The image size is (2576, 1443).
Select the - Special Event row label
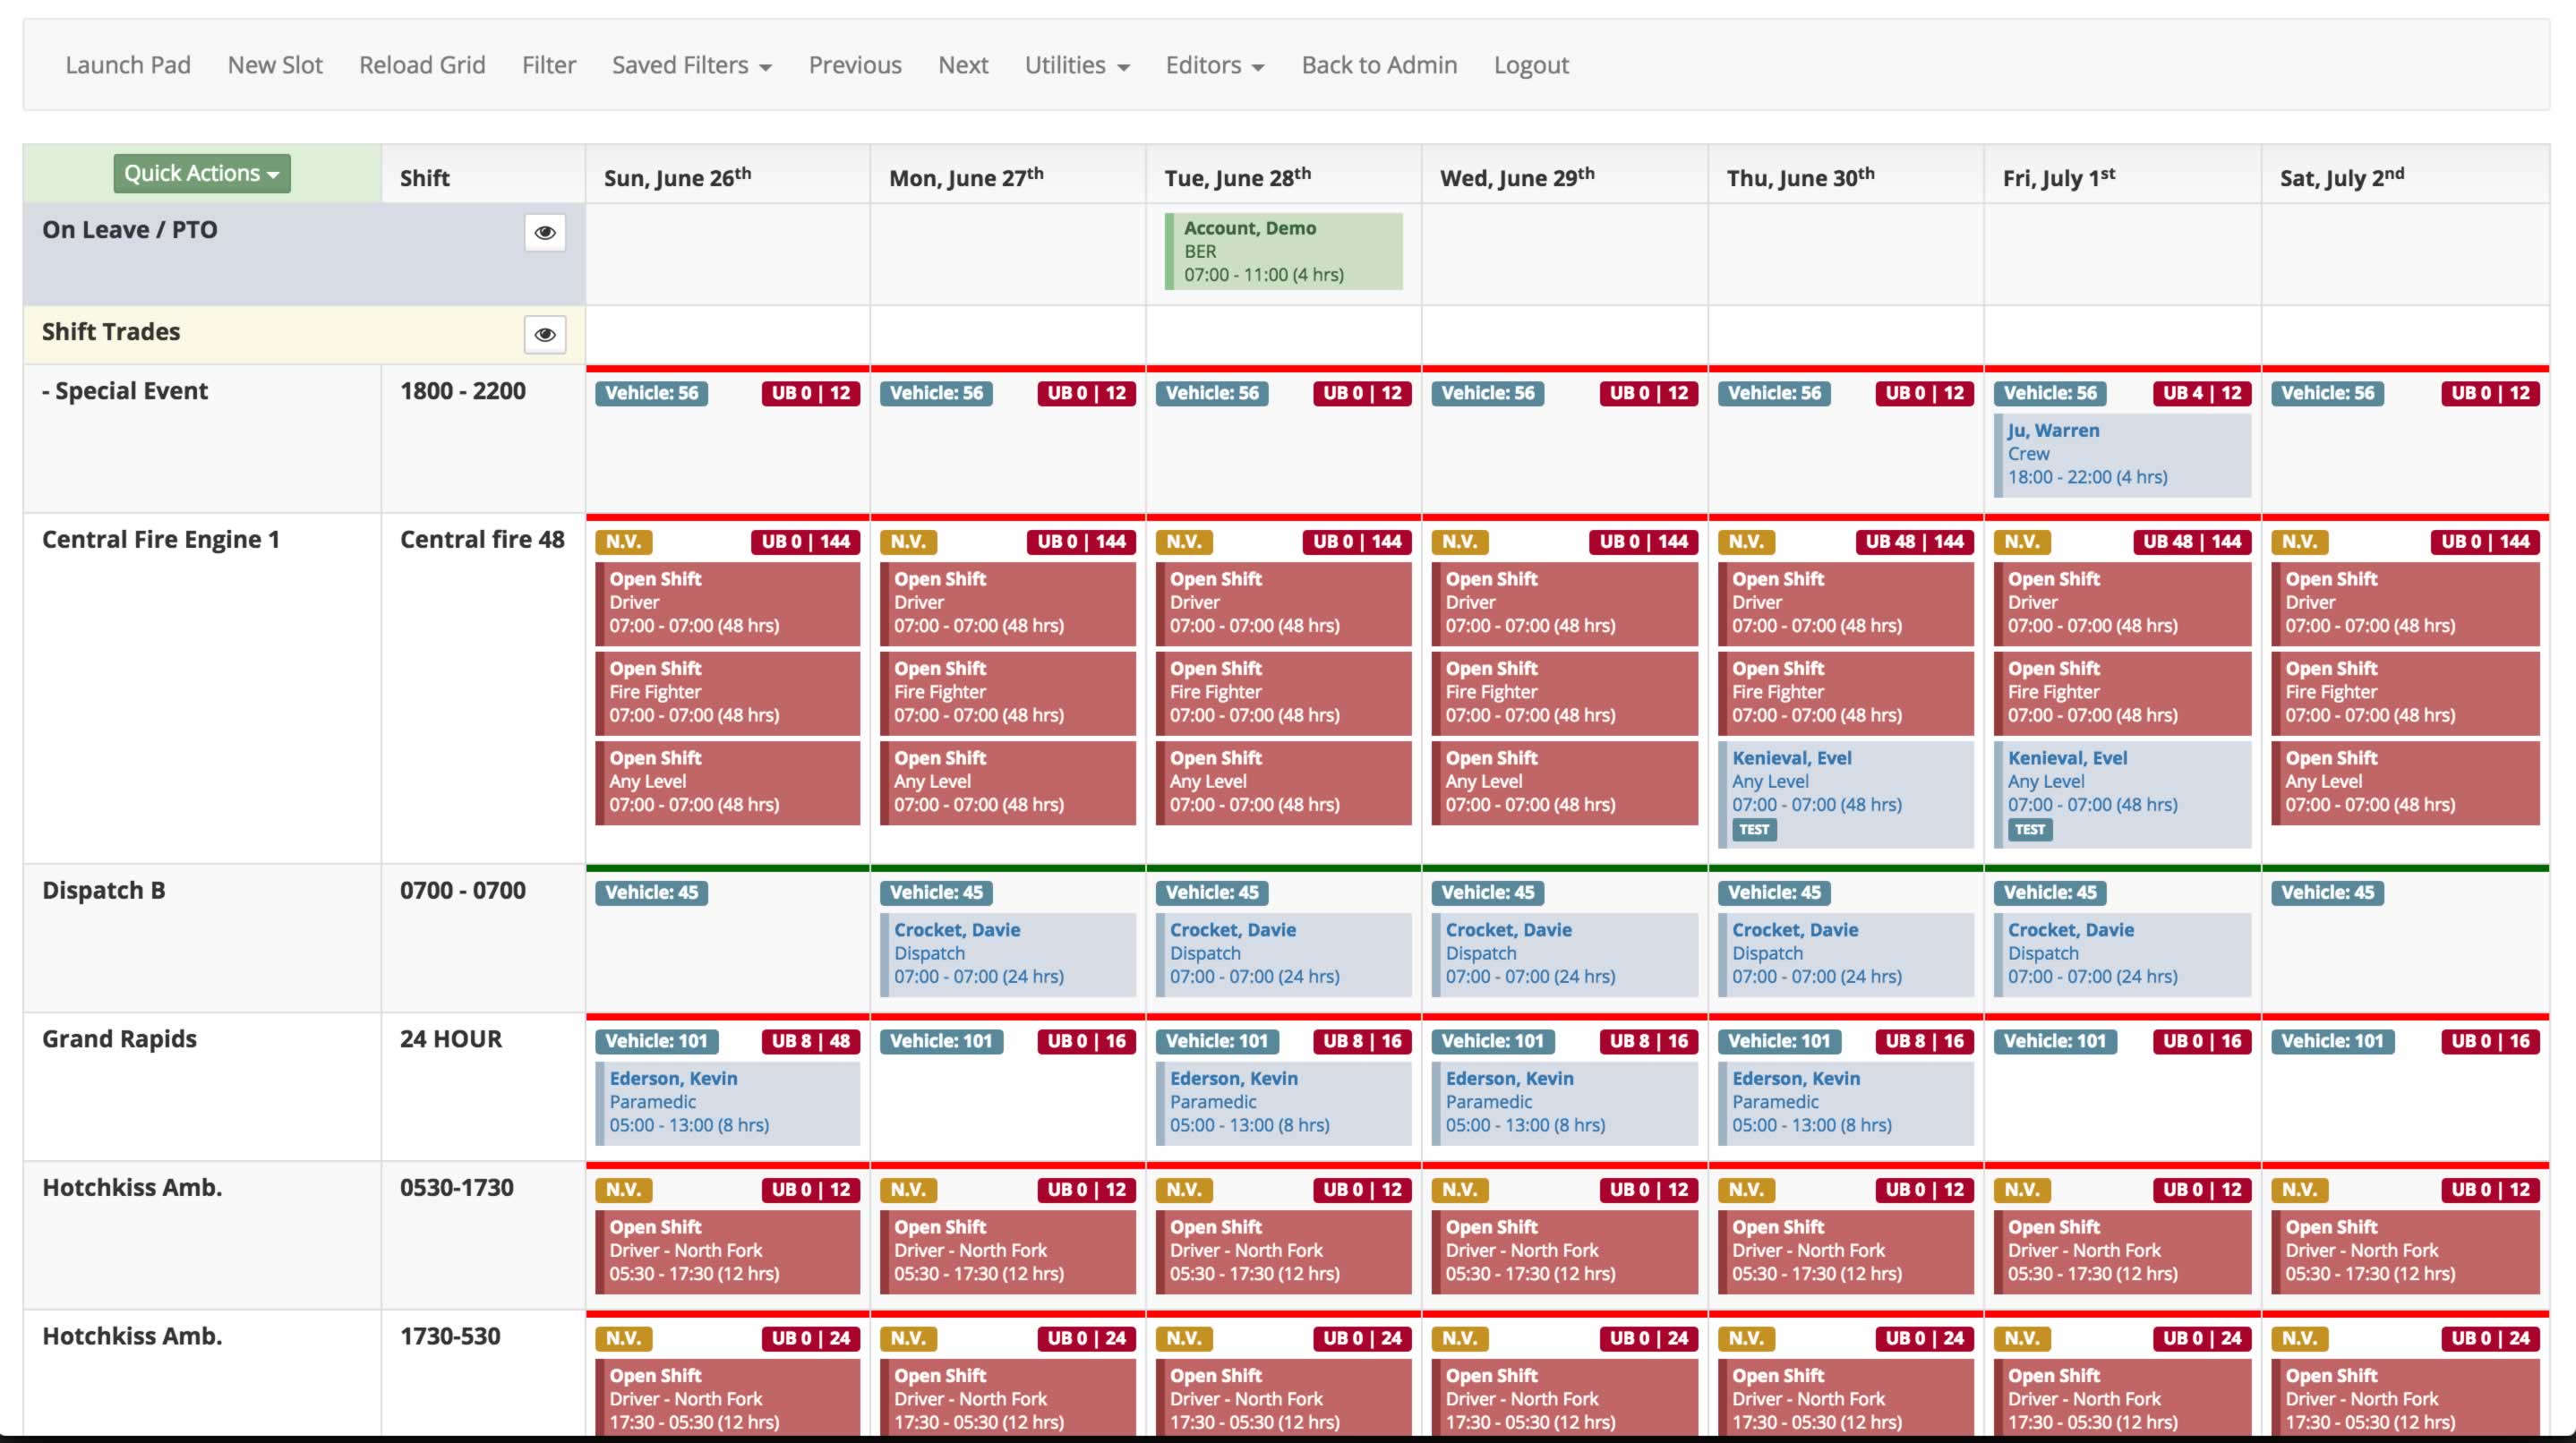125,391
